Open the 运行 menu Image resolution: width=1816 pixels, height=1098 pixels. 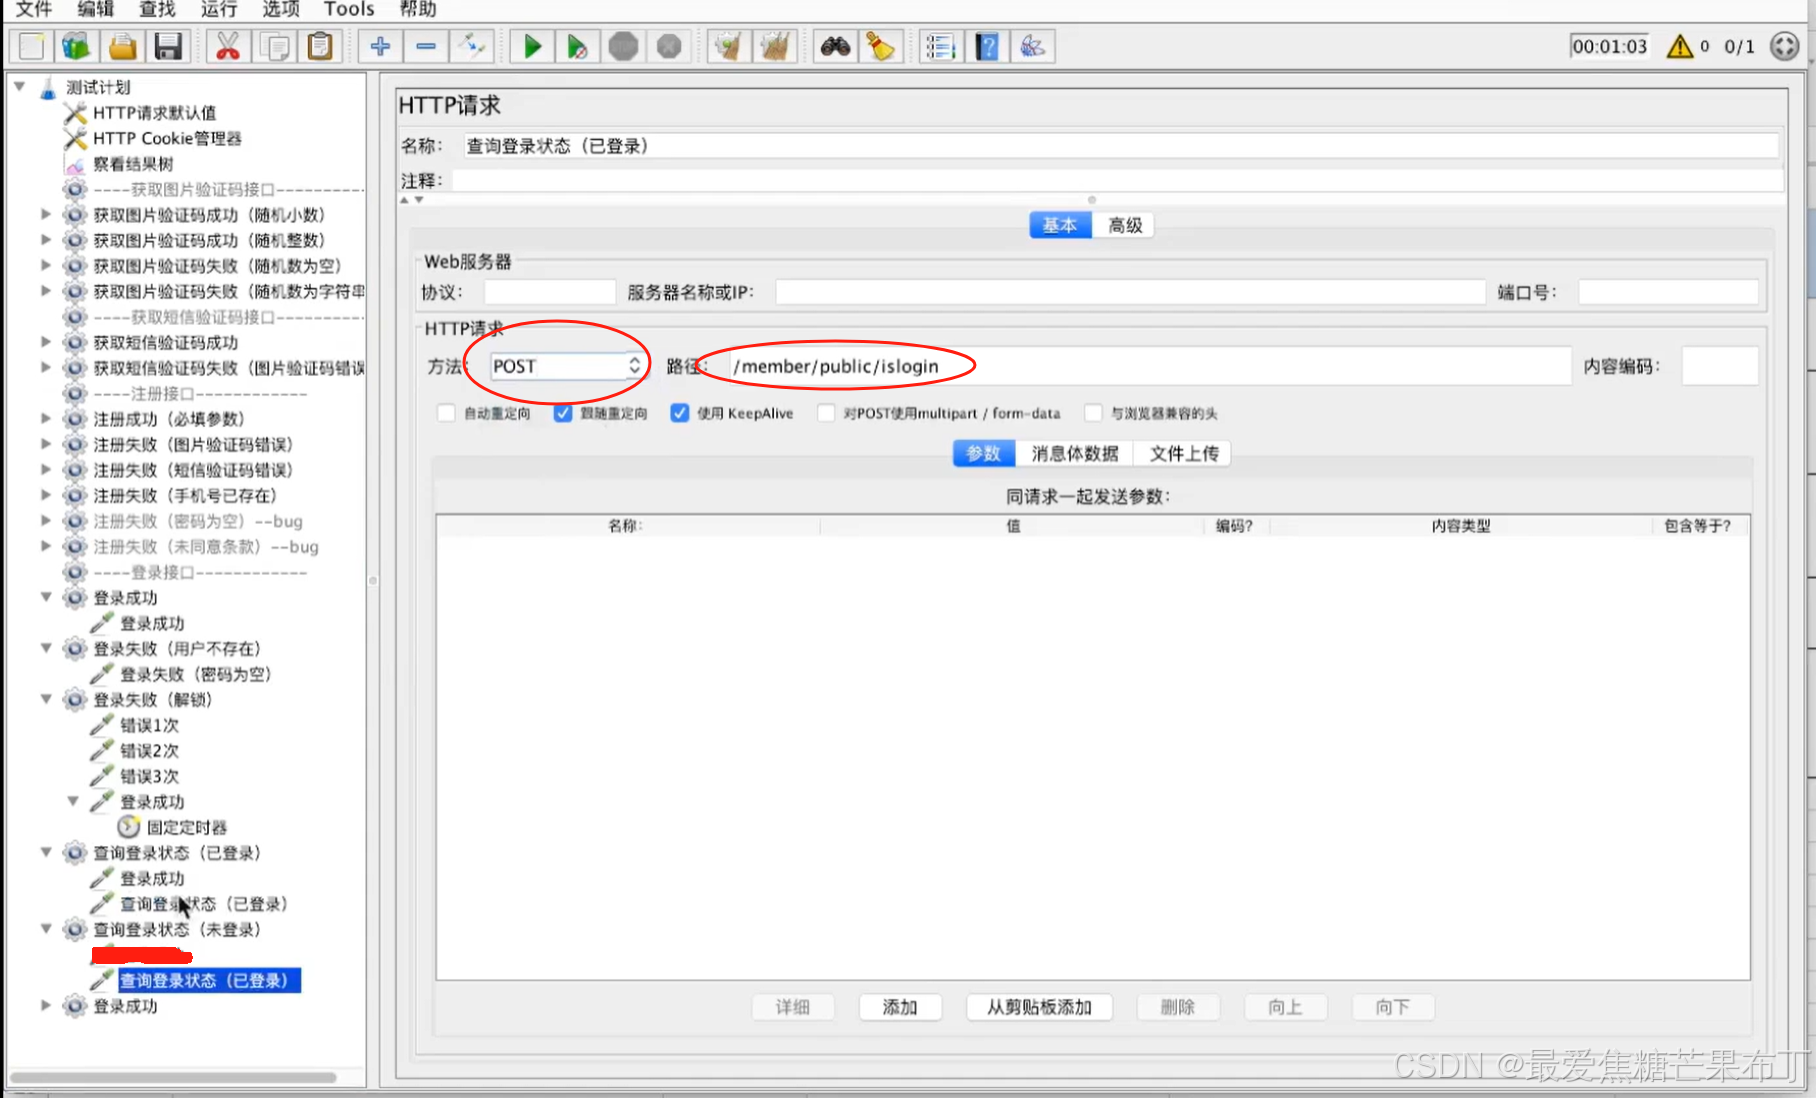(219, 9)
